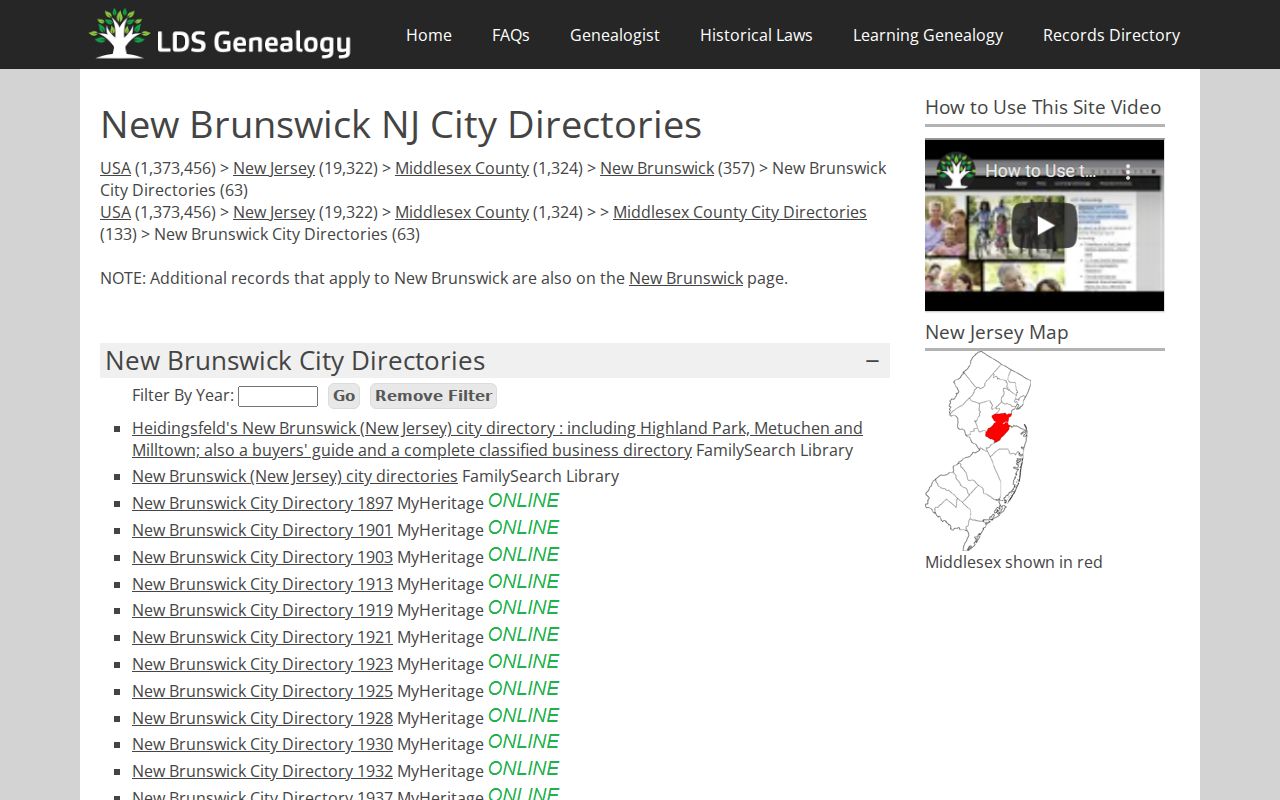This screenshot has width=1280, height=800.
Task: Play the How to Use This Site video
Action: (1044, 225)
